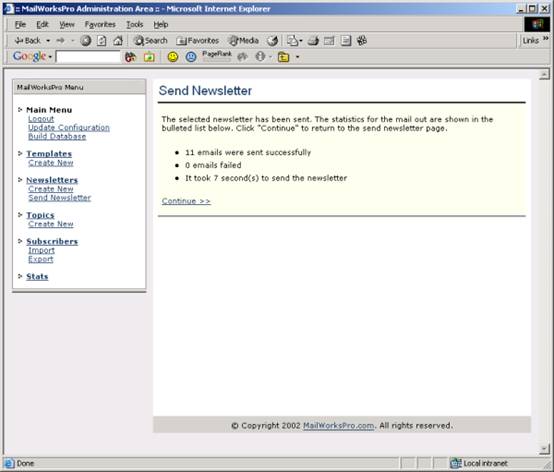Image resolution: width=554 pixels, height=472 pixels.
Task: Go to Home page icon
Action: [118, 41]
